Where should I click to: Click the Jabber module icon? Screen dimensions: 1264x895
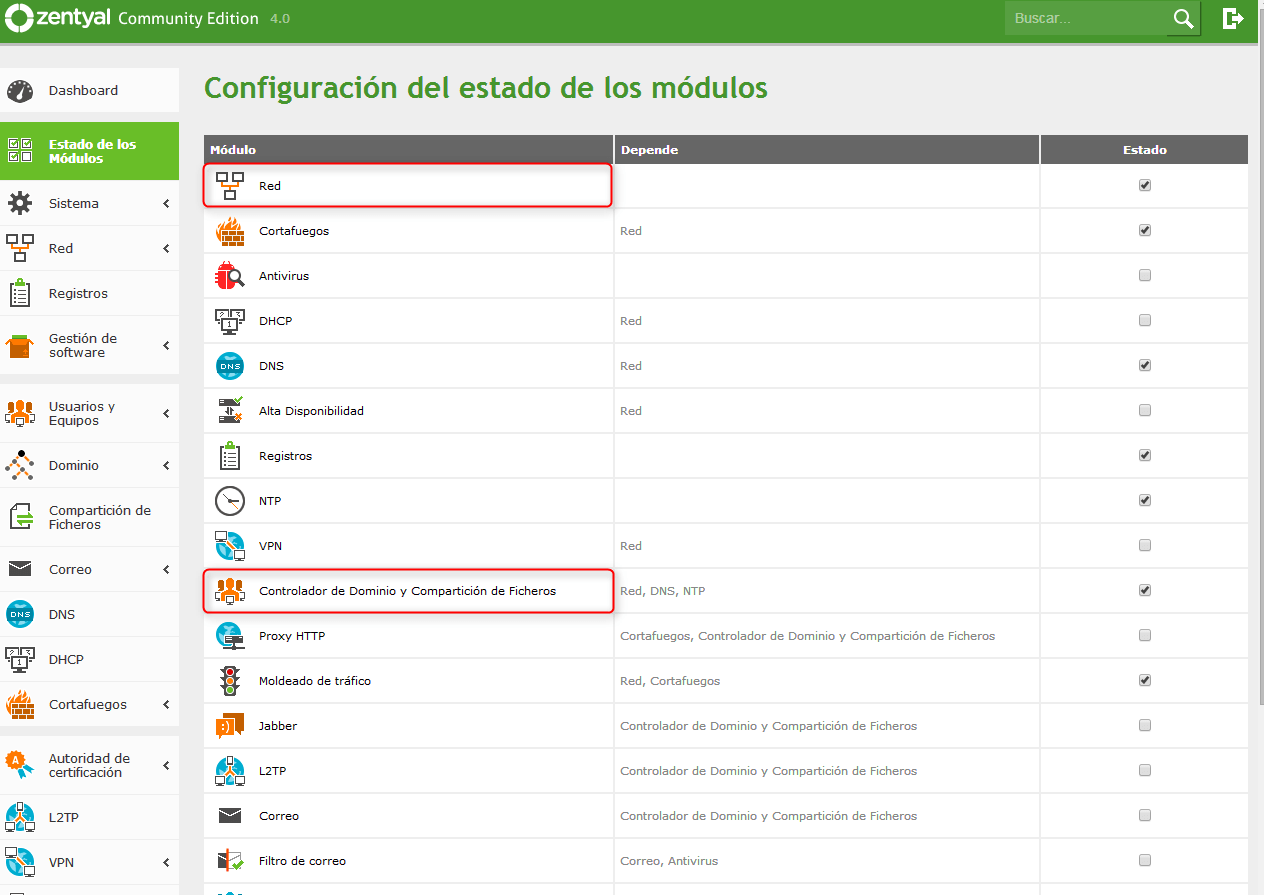coord(230,726)
